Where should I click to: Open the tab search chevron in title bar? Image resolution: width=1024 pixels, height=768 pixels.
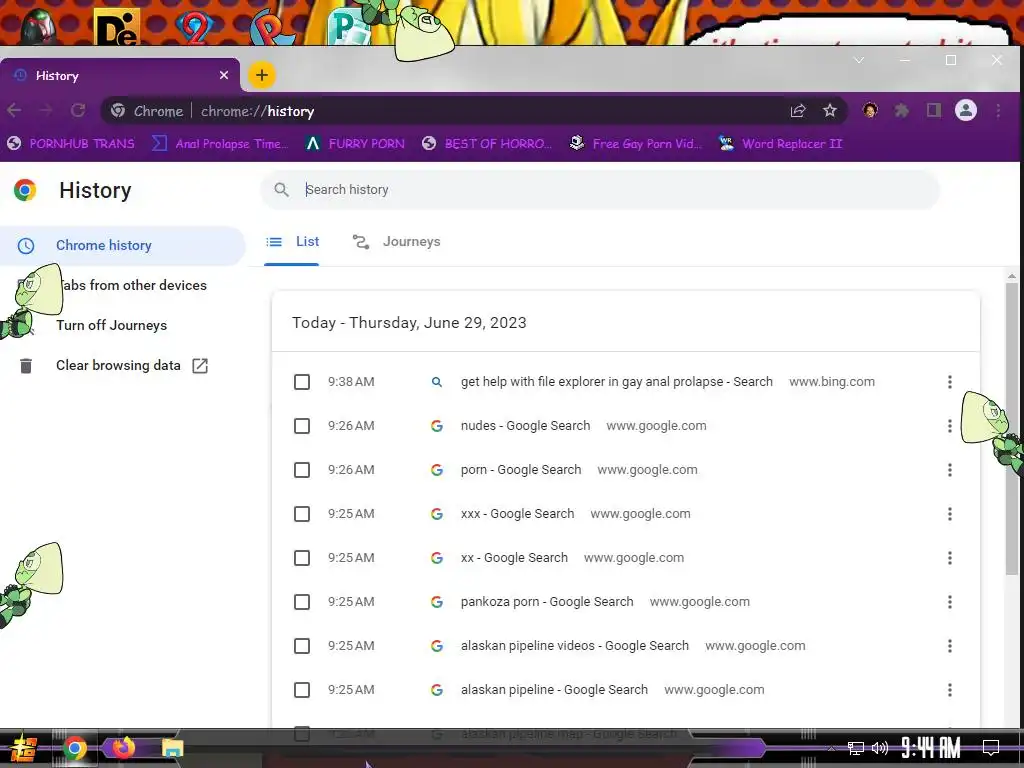coord(859,60)
